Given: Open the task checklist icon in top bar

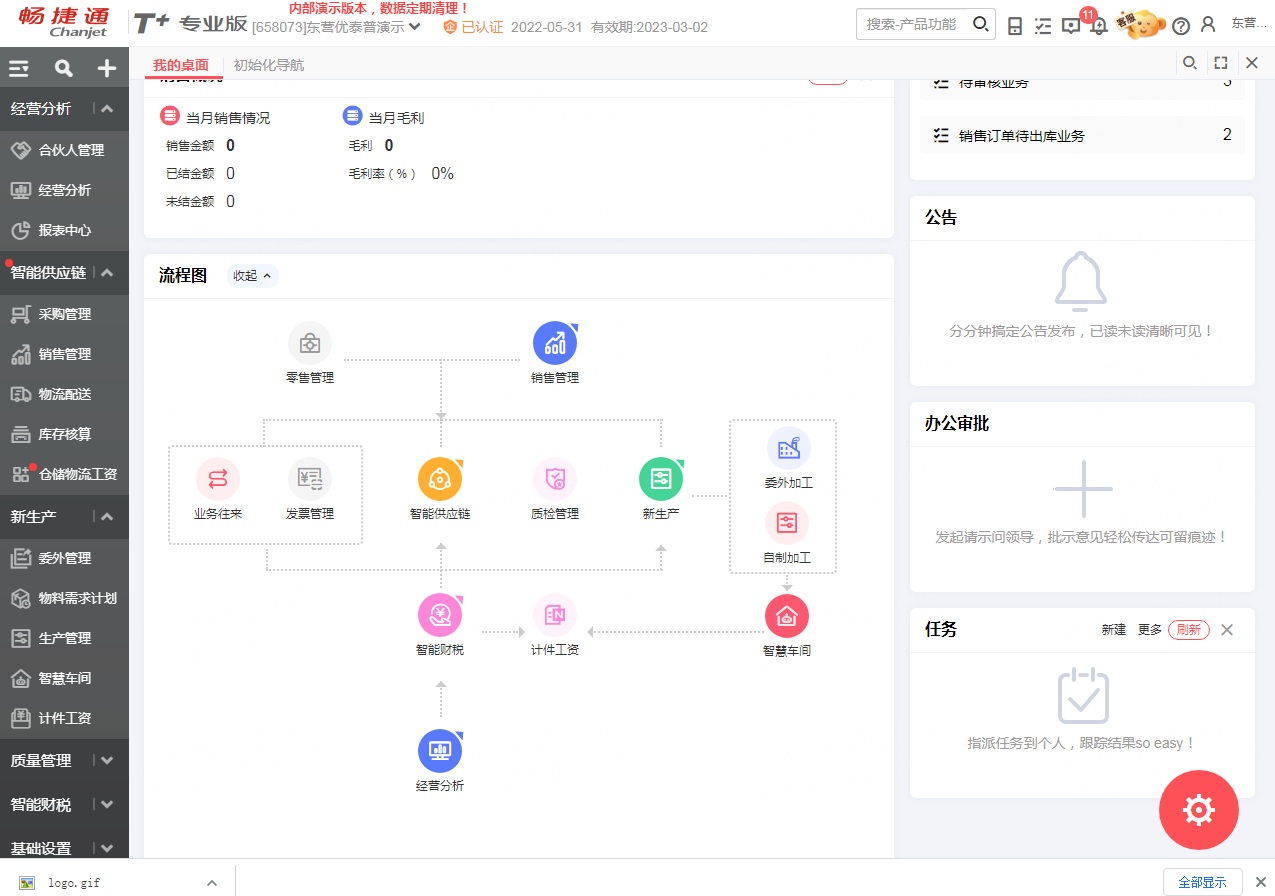Looking at the screenshot, I should tap(1043, 26).
